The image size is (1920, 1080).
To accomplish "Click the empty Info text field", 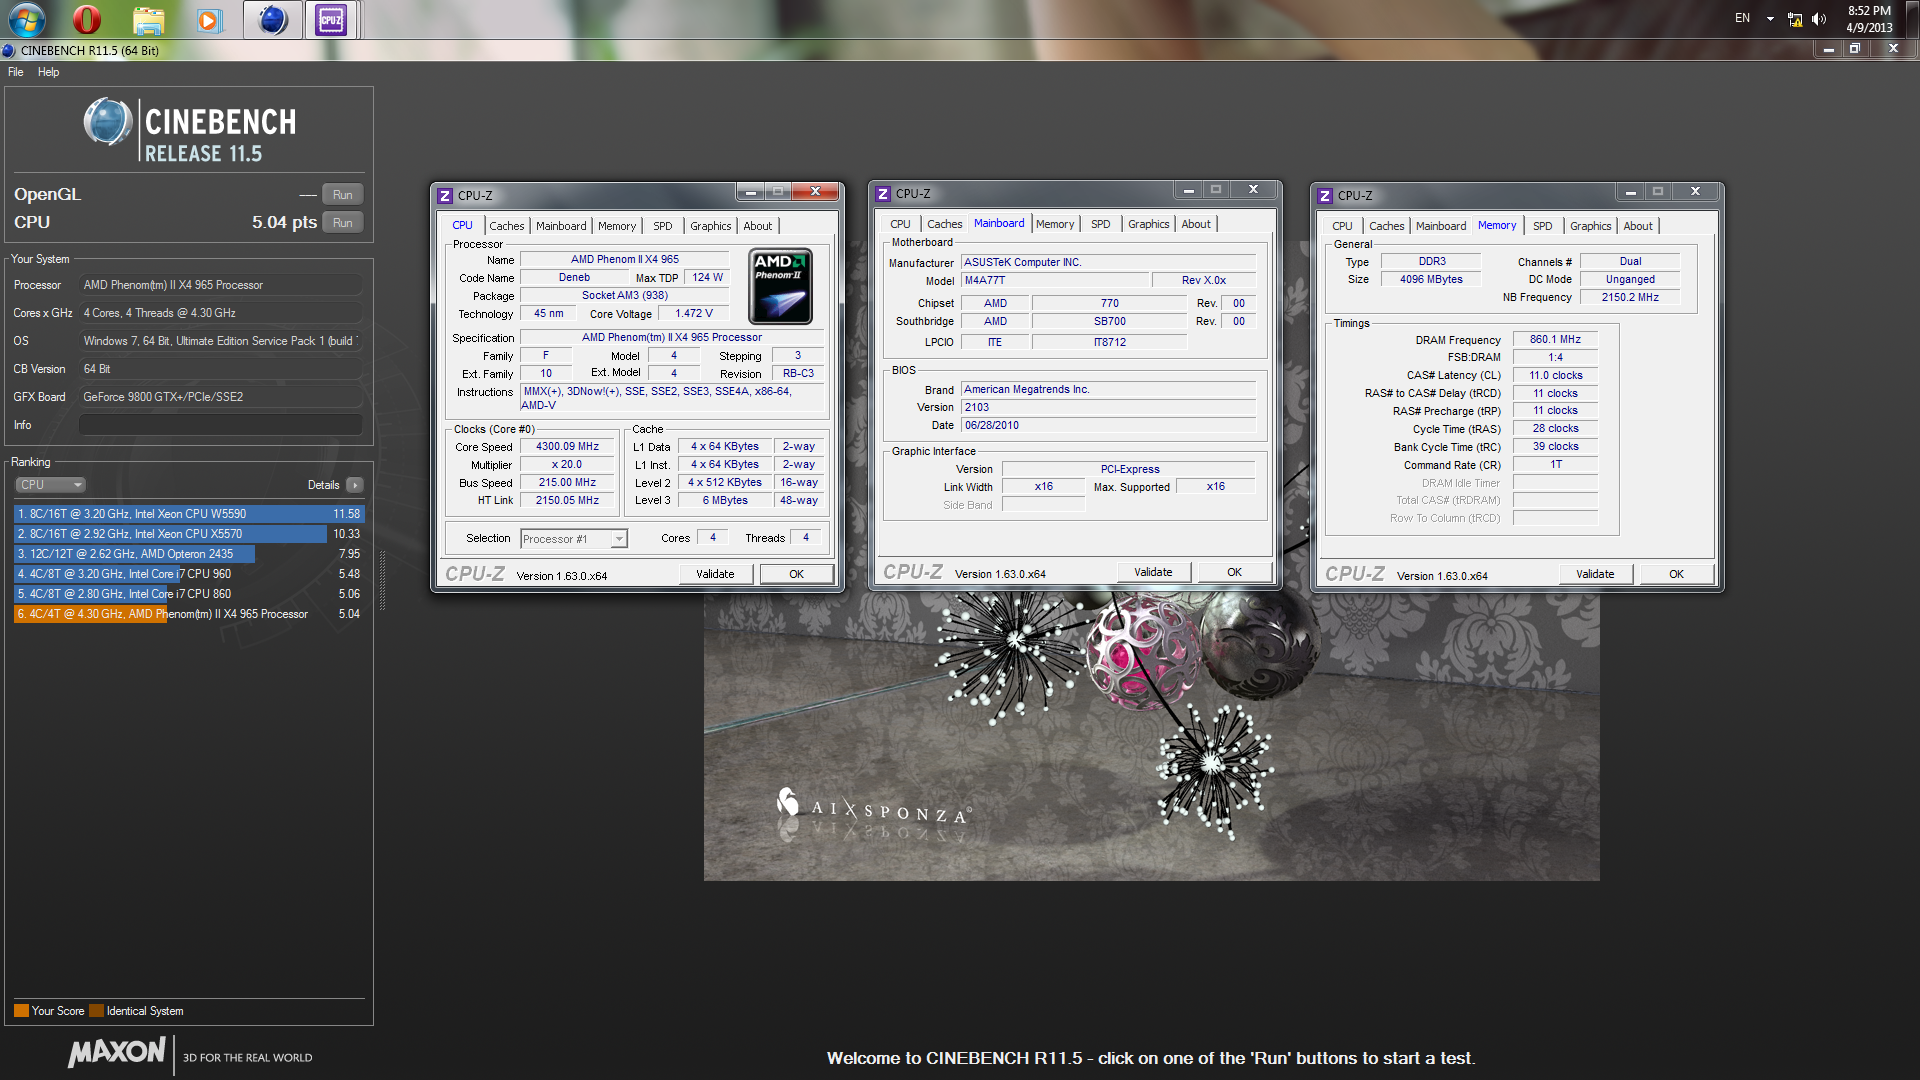I will click(220, 425).
